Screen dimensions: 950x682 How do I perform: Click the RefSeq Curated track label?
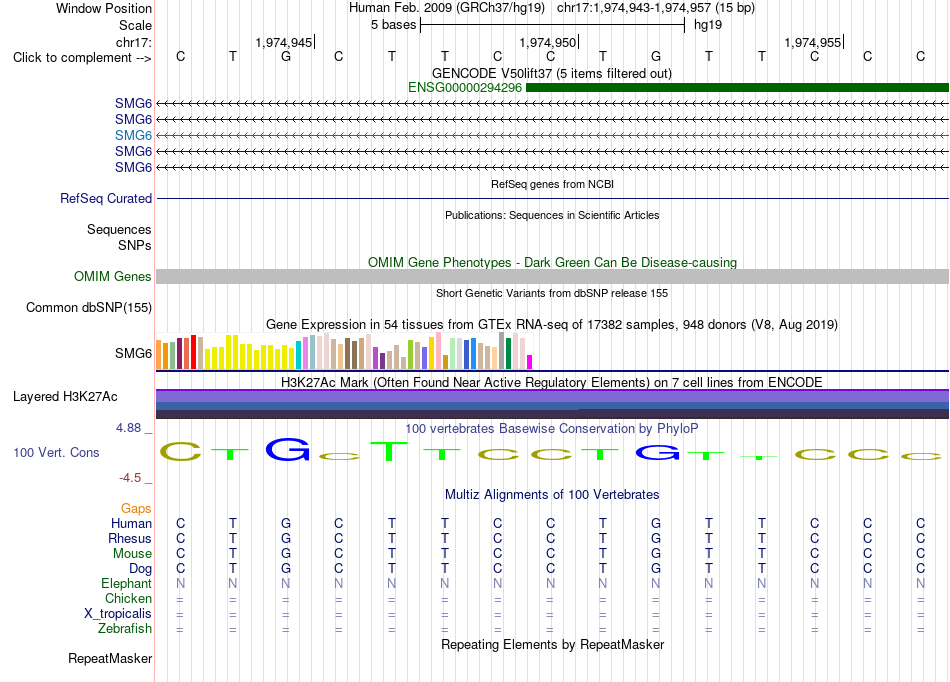pyautogui.click(x=106, y=198)
